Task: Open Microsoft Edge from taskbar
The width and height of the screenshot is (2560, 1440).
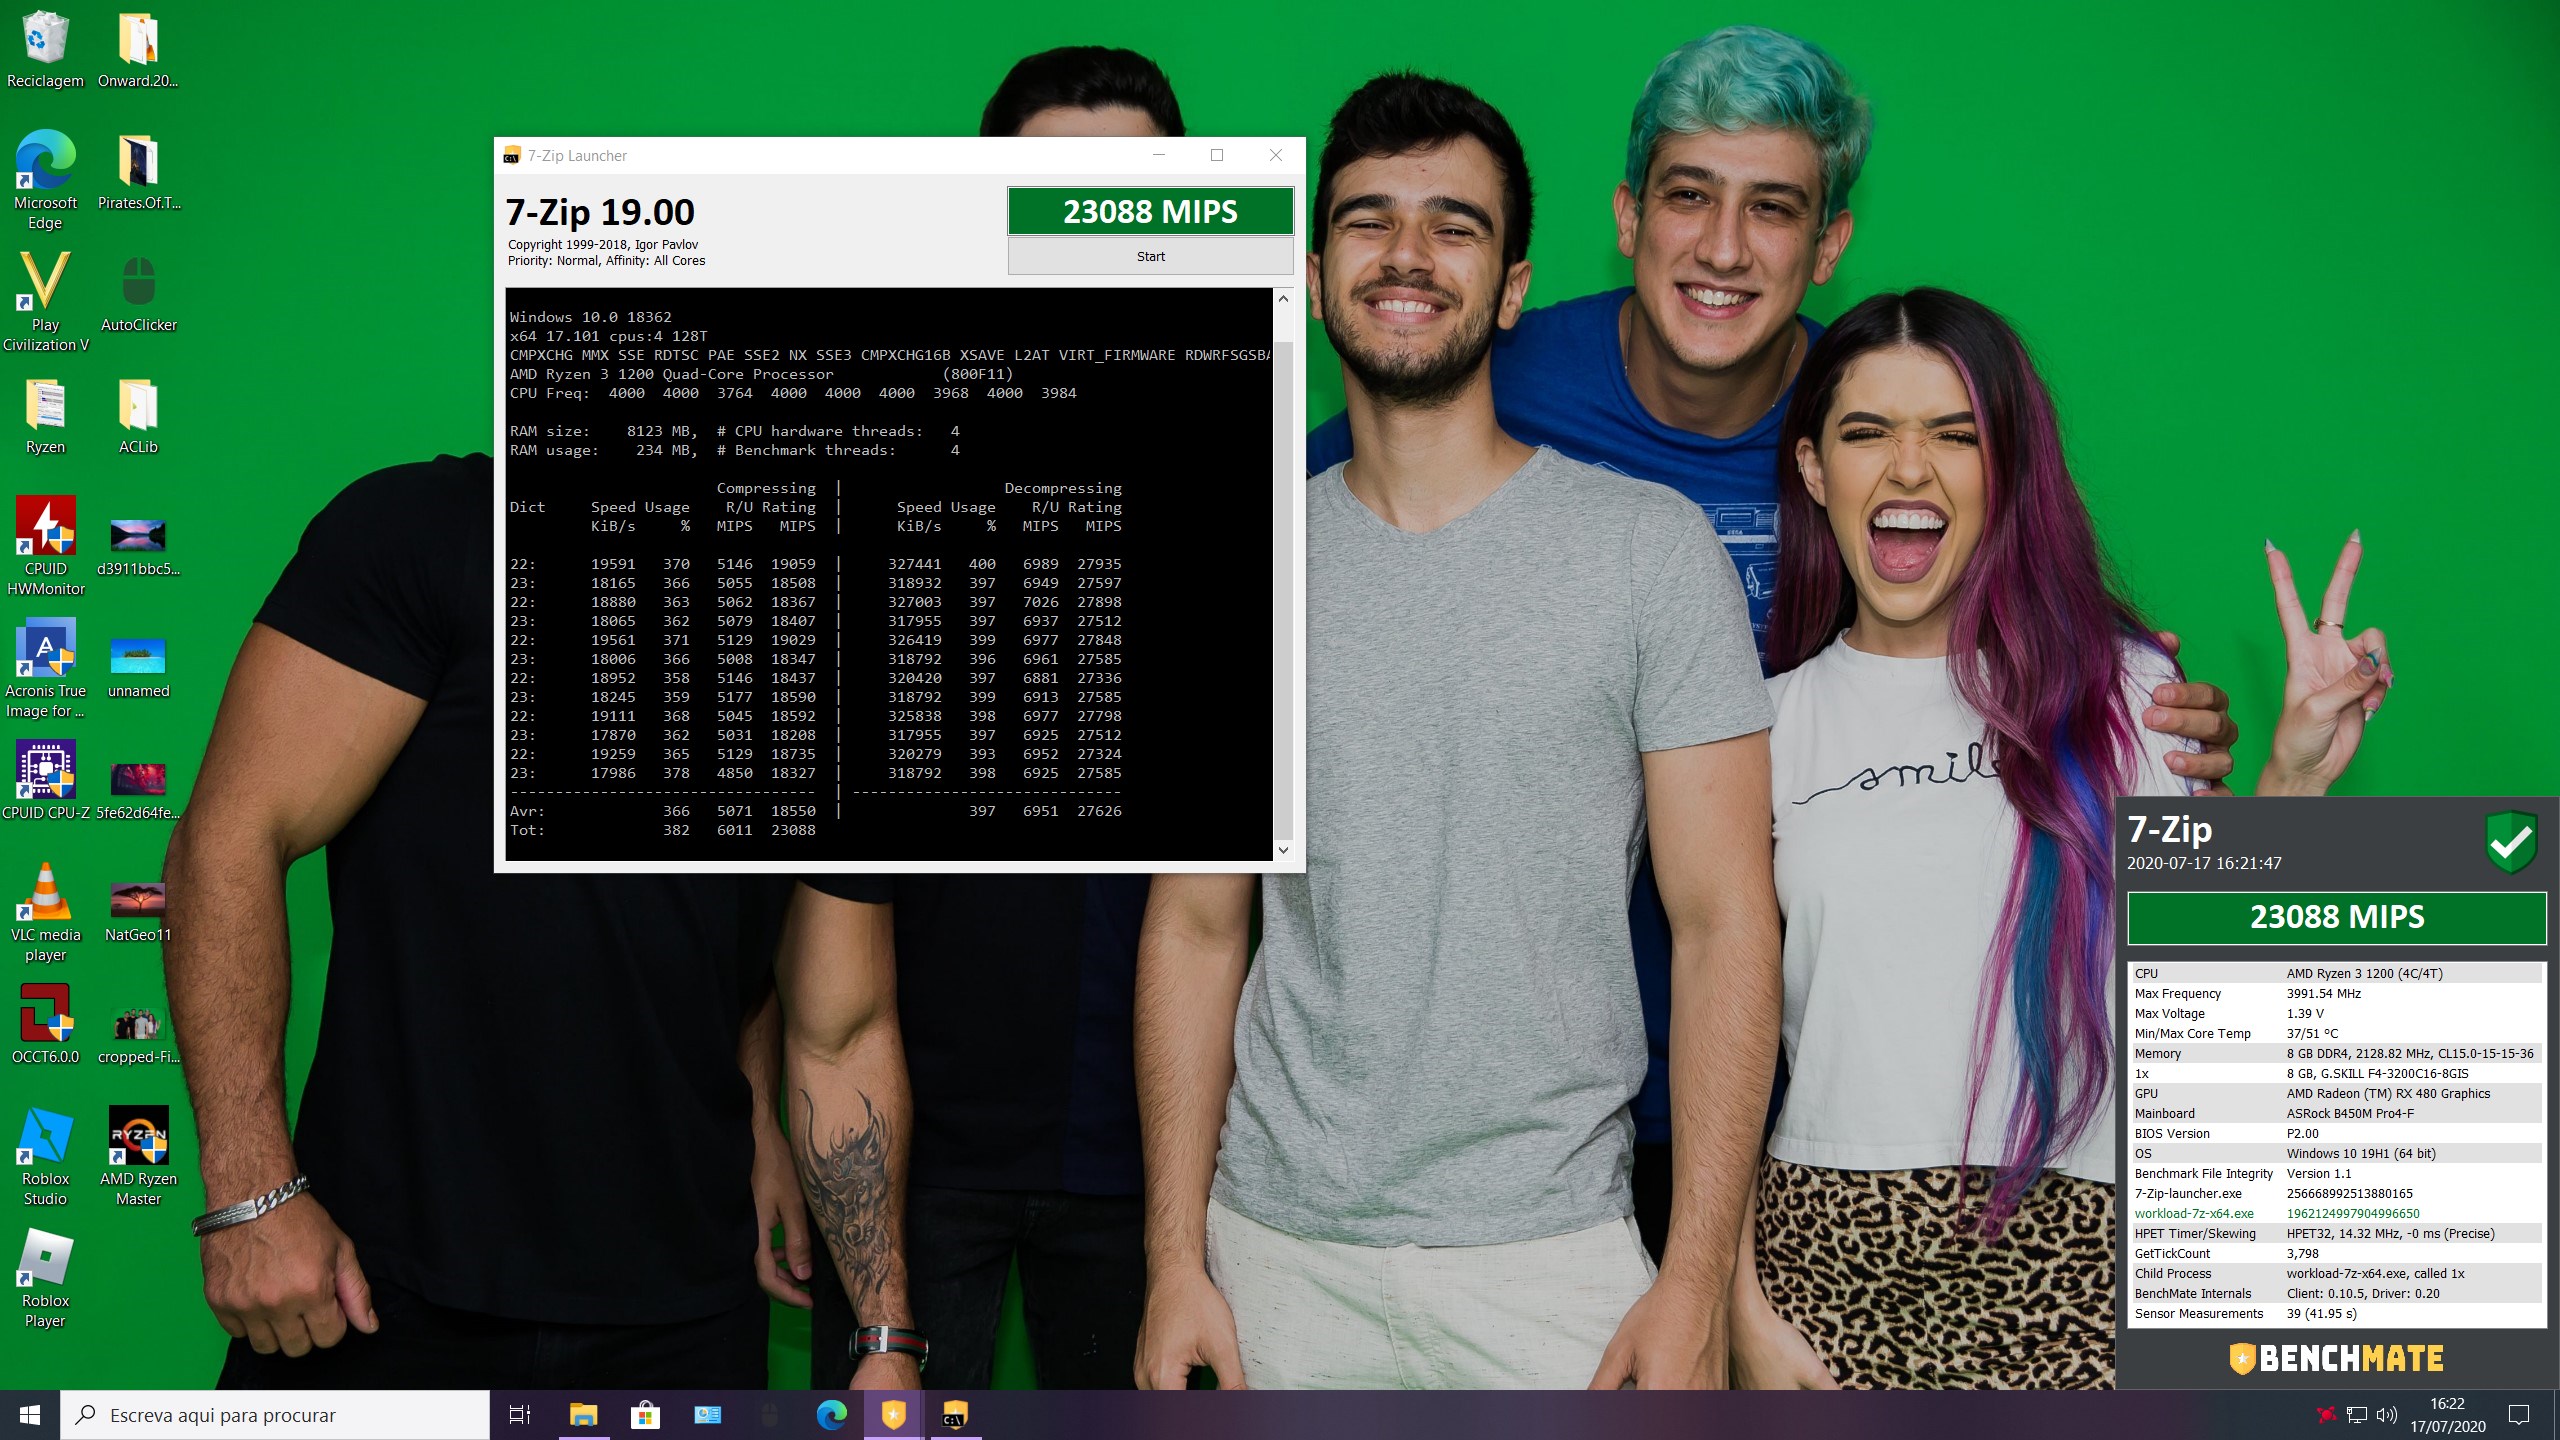Action: point(831,1415)
